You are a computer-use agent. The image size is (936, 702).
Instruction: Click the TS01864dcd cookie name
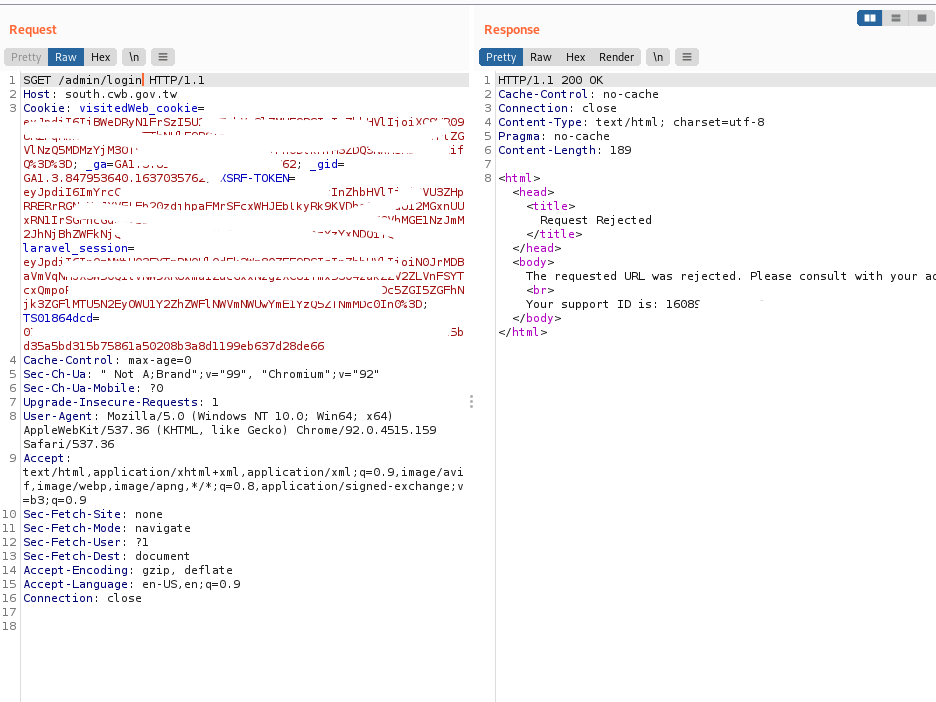point(58,318)
